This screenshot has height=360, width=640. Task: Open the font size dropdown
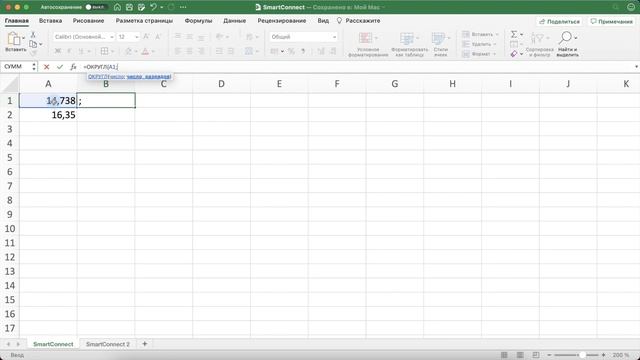click(x=136, y=37)
